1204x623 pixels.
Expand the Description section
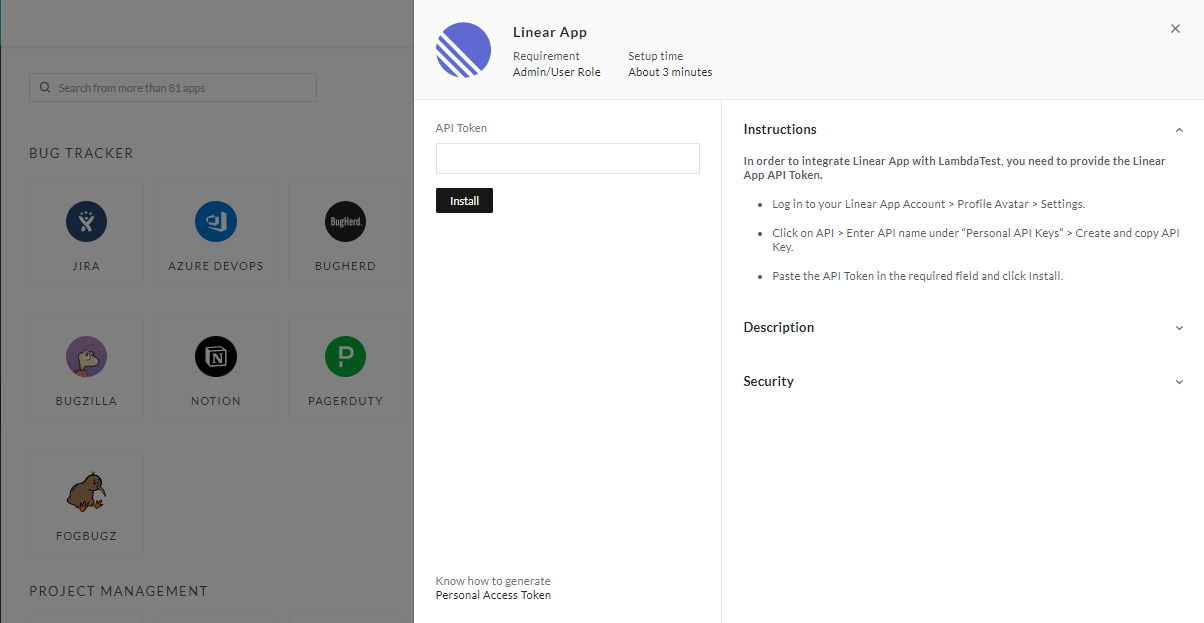coord(1179,328)
